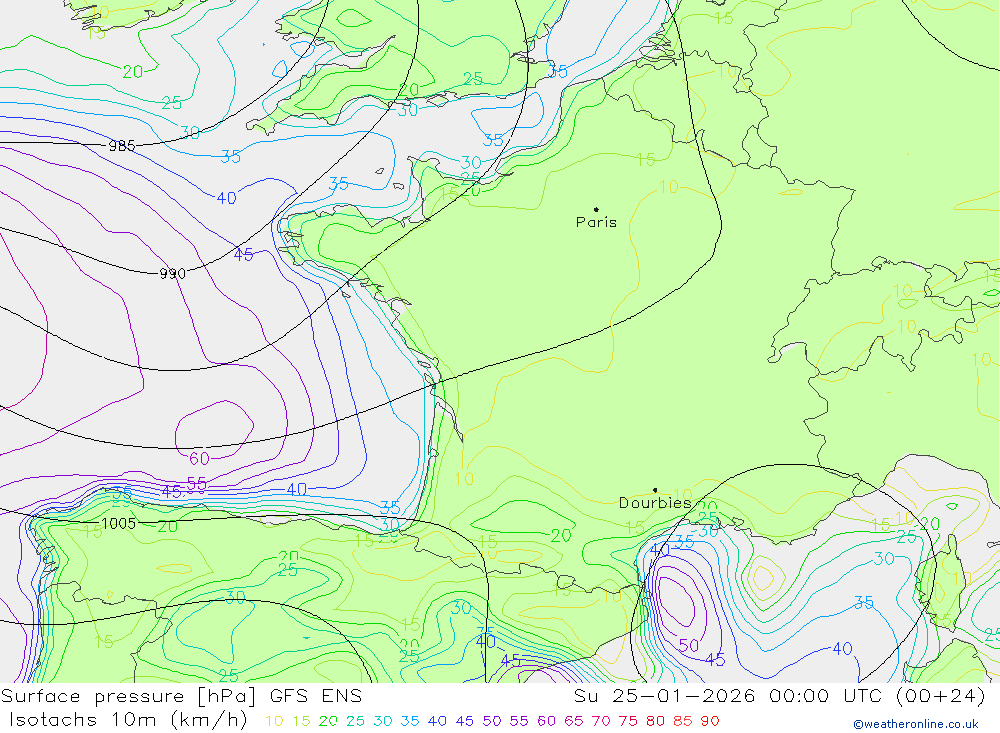1000x733 pixels.
Task: Click the yellow 10 legend value
Action: tap(274, 721)
